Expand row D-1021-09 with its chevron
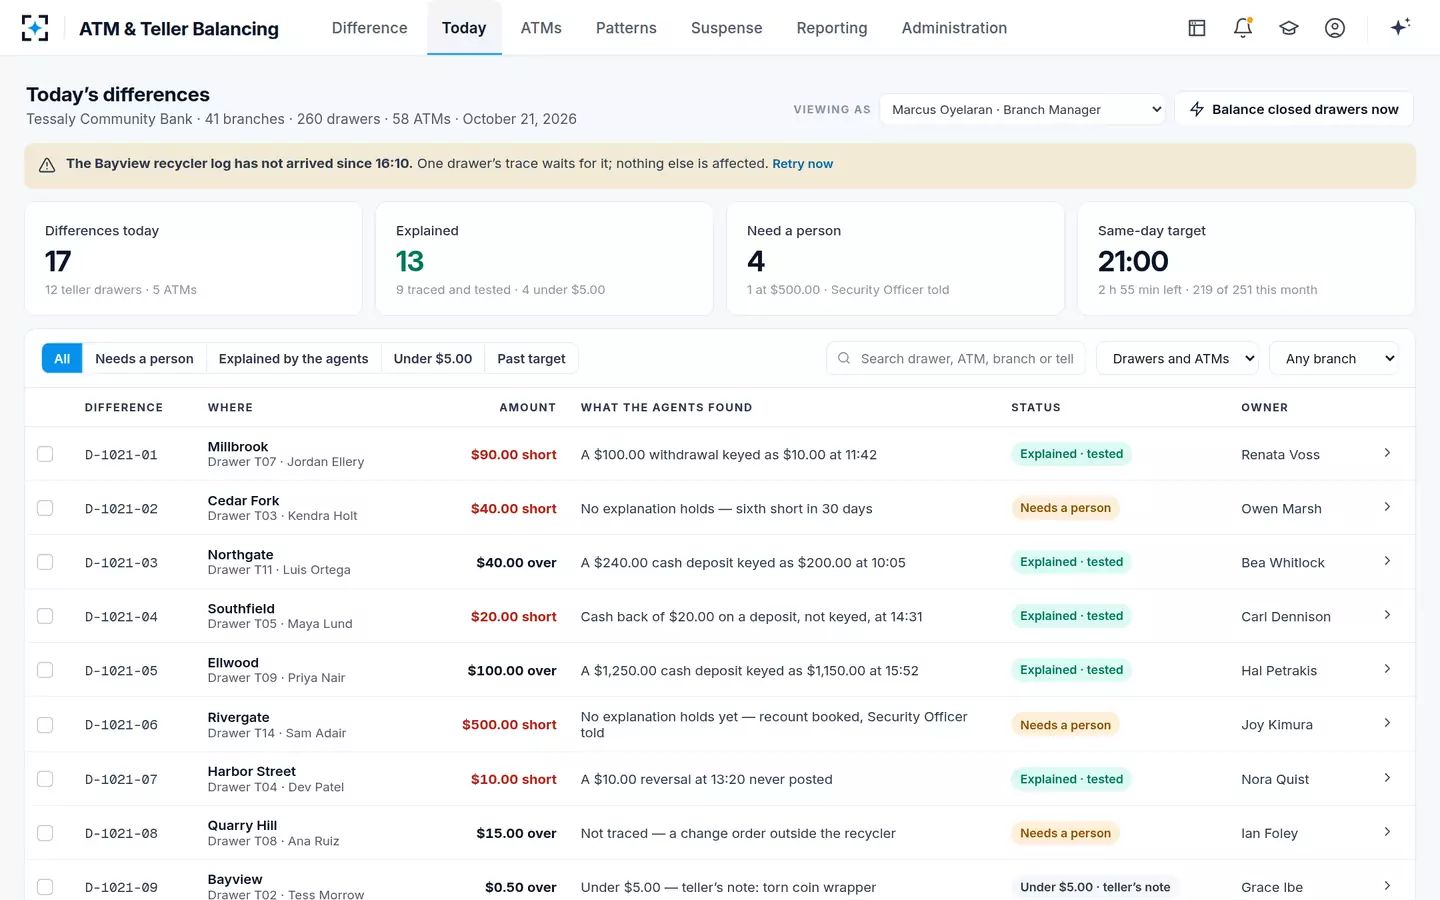Image resolution: width=1440 pixels, height=900 pixels. (x=1387, y=886)
